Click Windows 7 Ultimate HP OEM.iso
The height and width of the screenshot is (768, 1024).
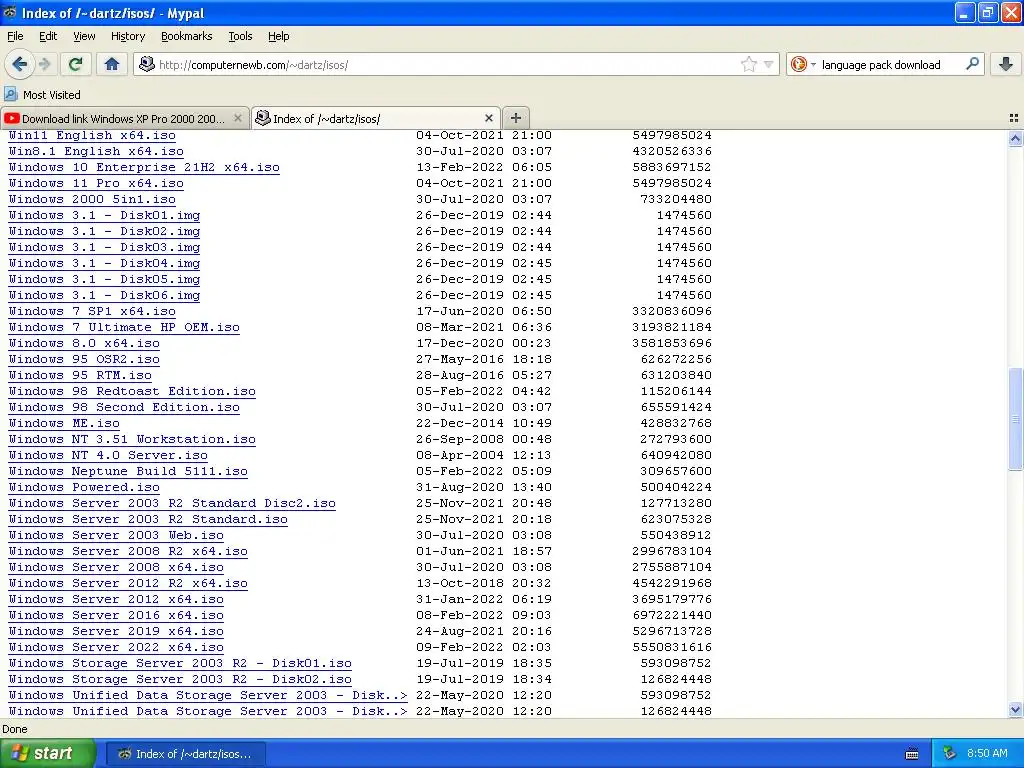(124, 327)
